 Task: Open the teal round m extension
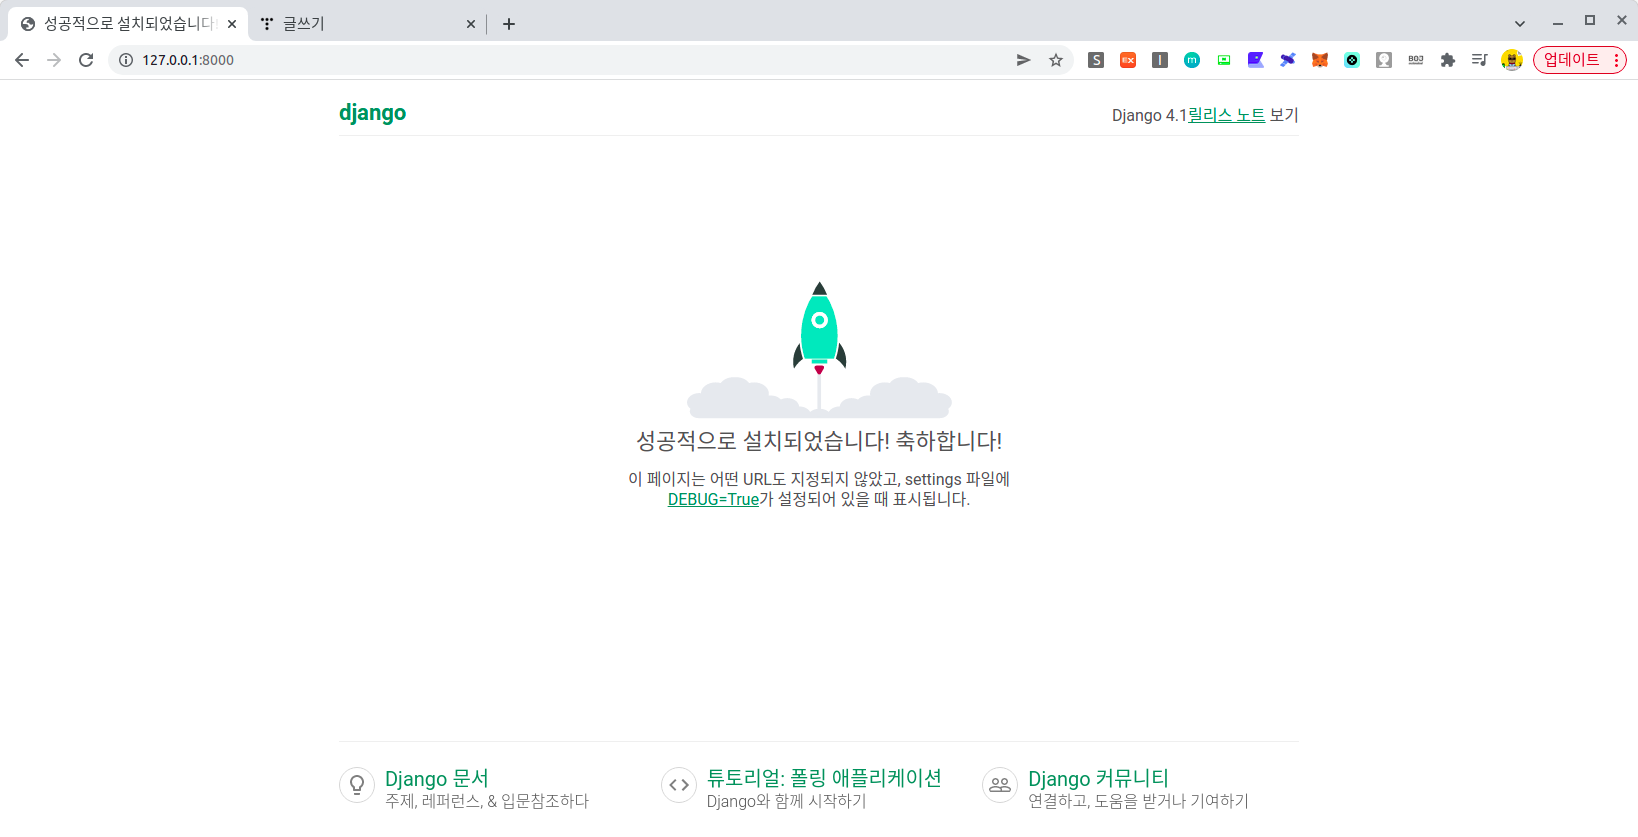[1192, 60]
